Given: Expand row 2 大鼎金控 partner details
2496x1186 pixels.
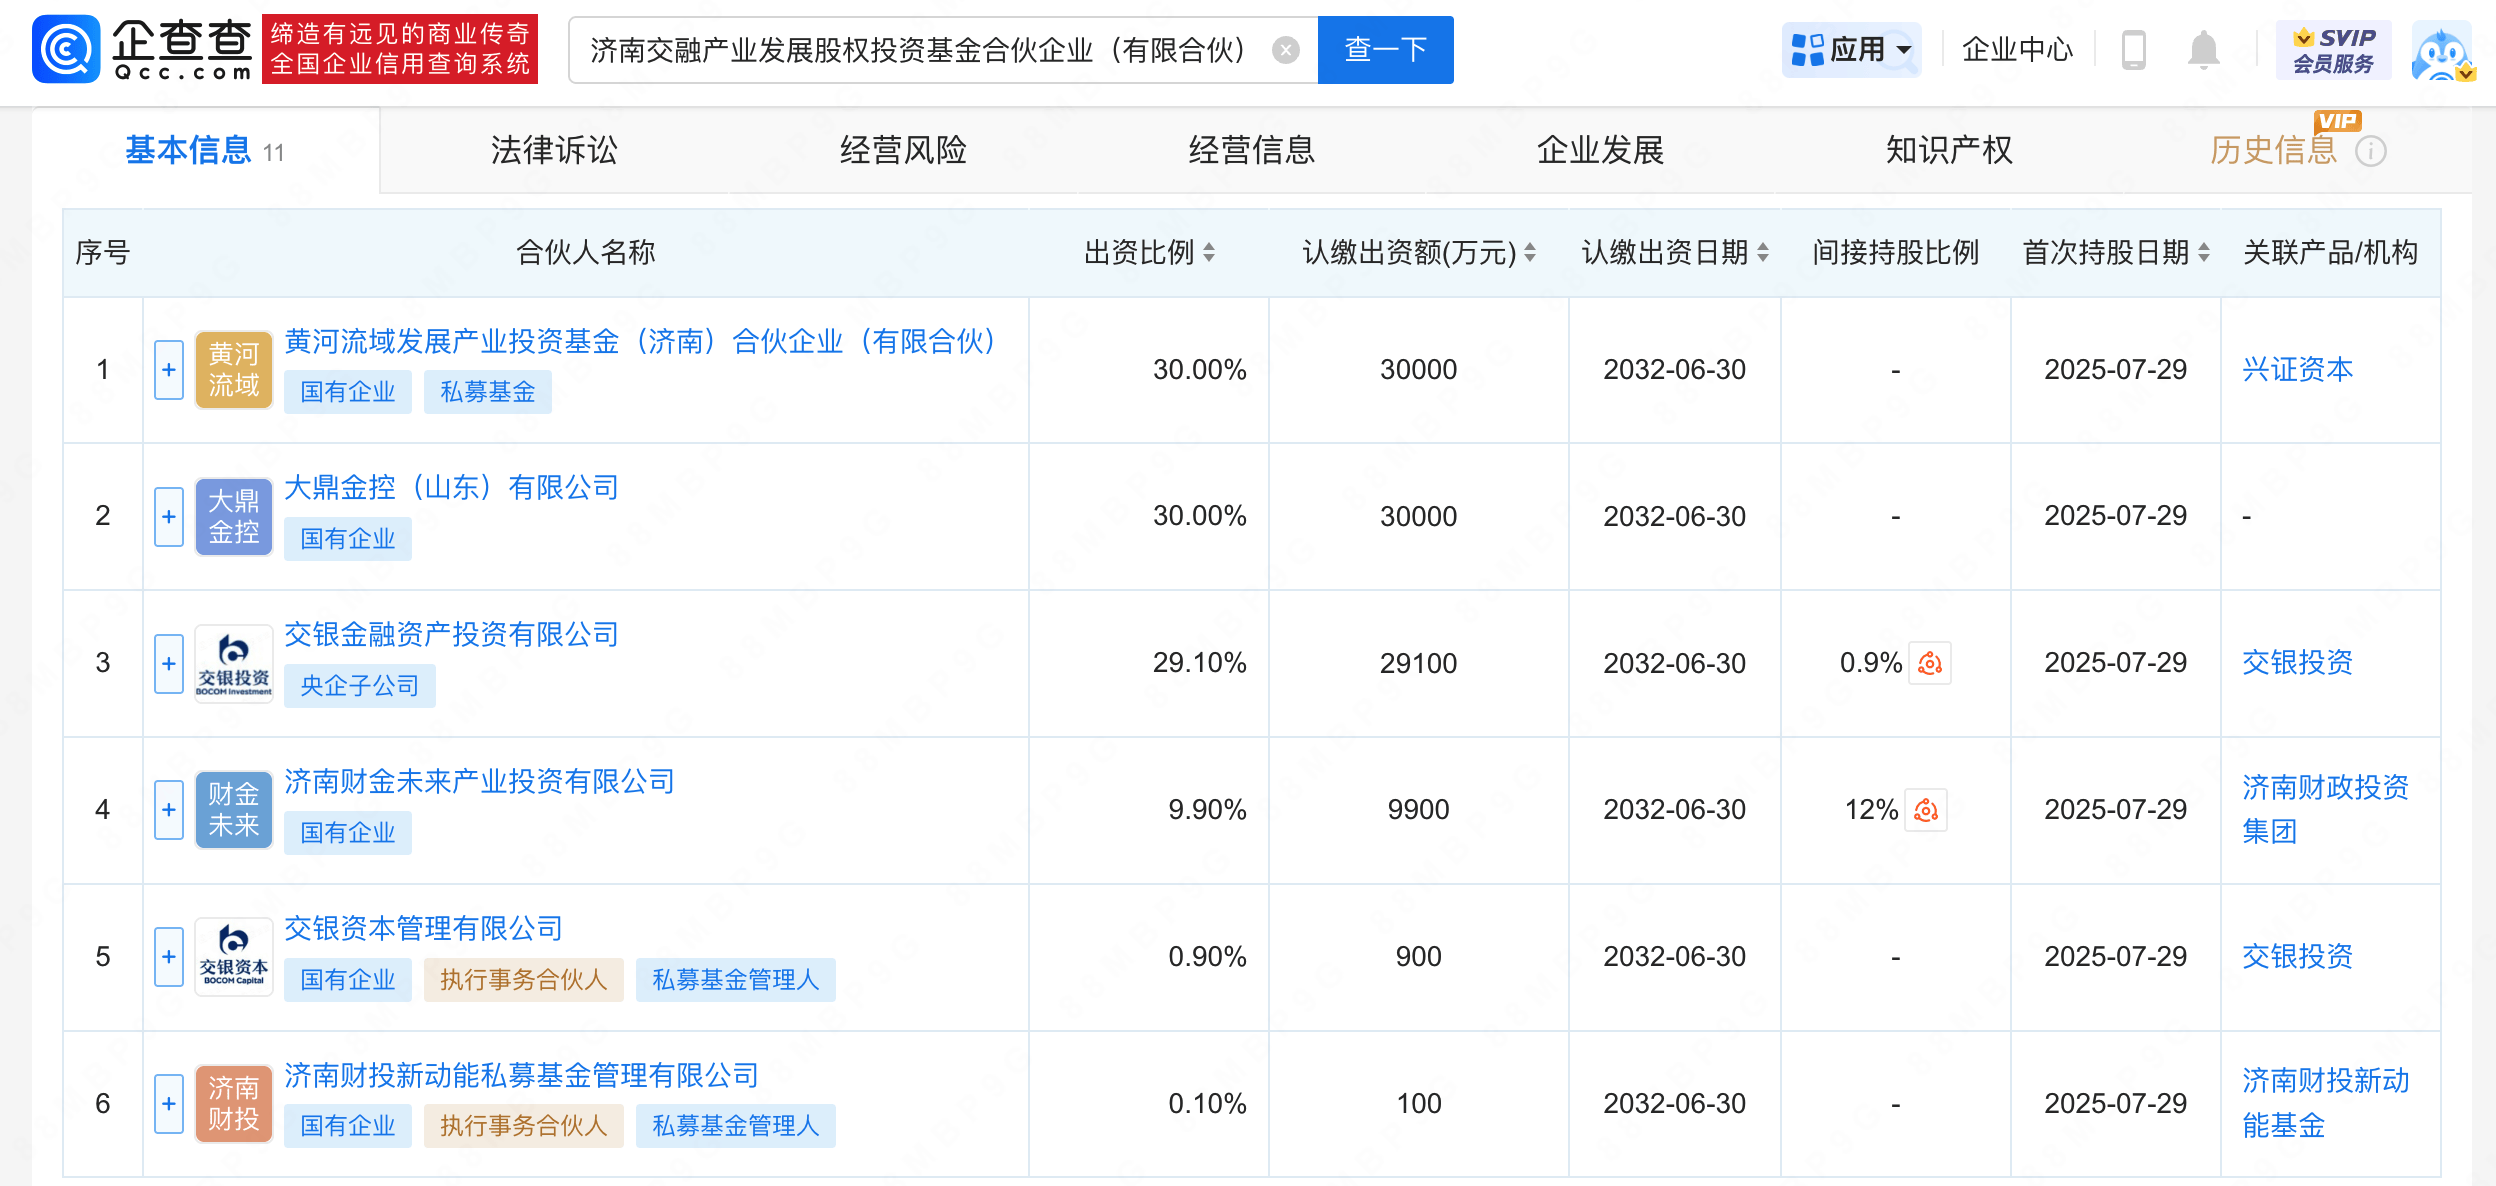Looking at the screenshot, I should 169,517.
